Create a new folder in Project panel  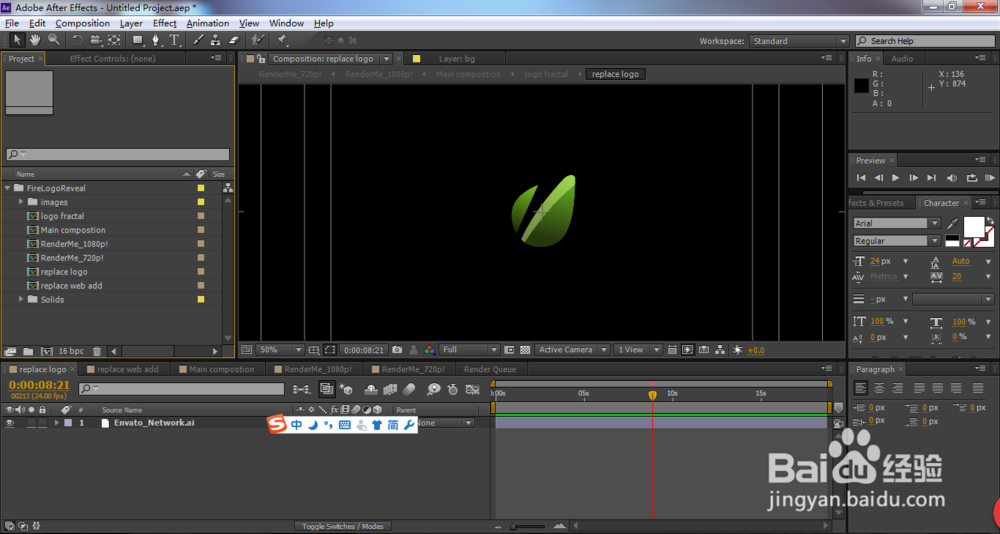28,352
